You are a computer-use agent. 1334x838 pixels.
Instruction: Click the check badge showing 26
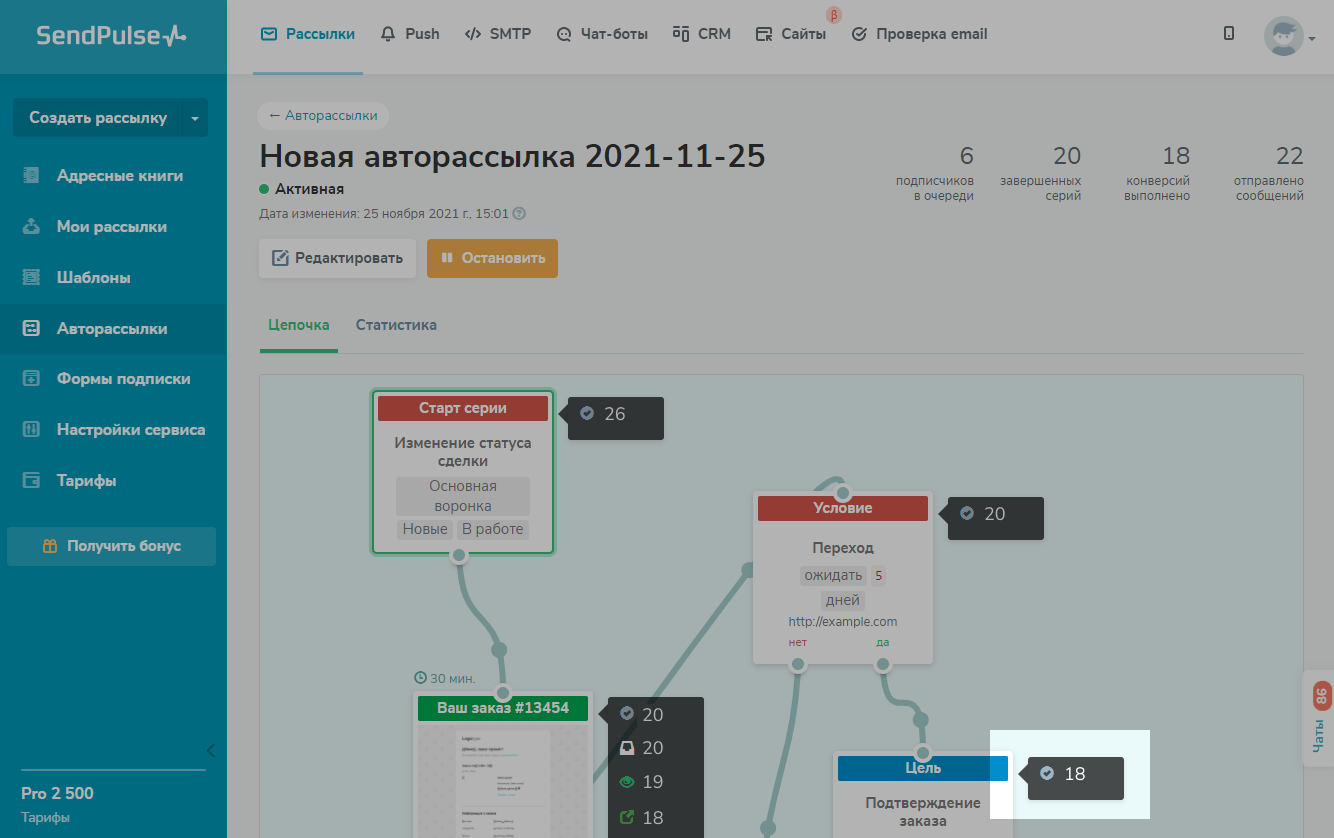[587, 413]
